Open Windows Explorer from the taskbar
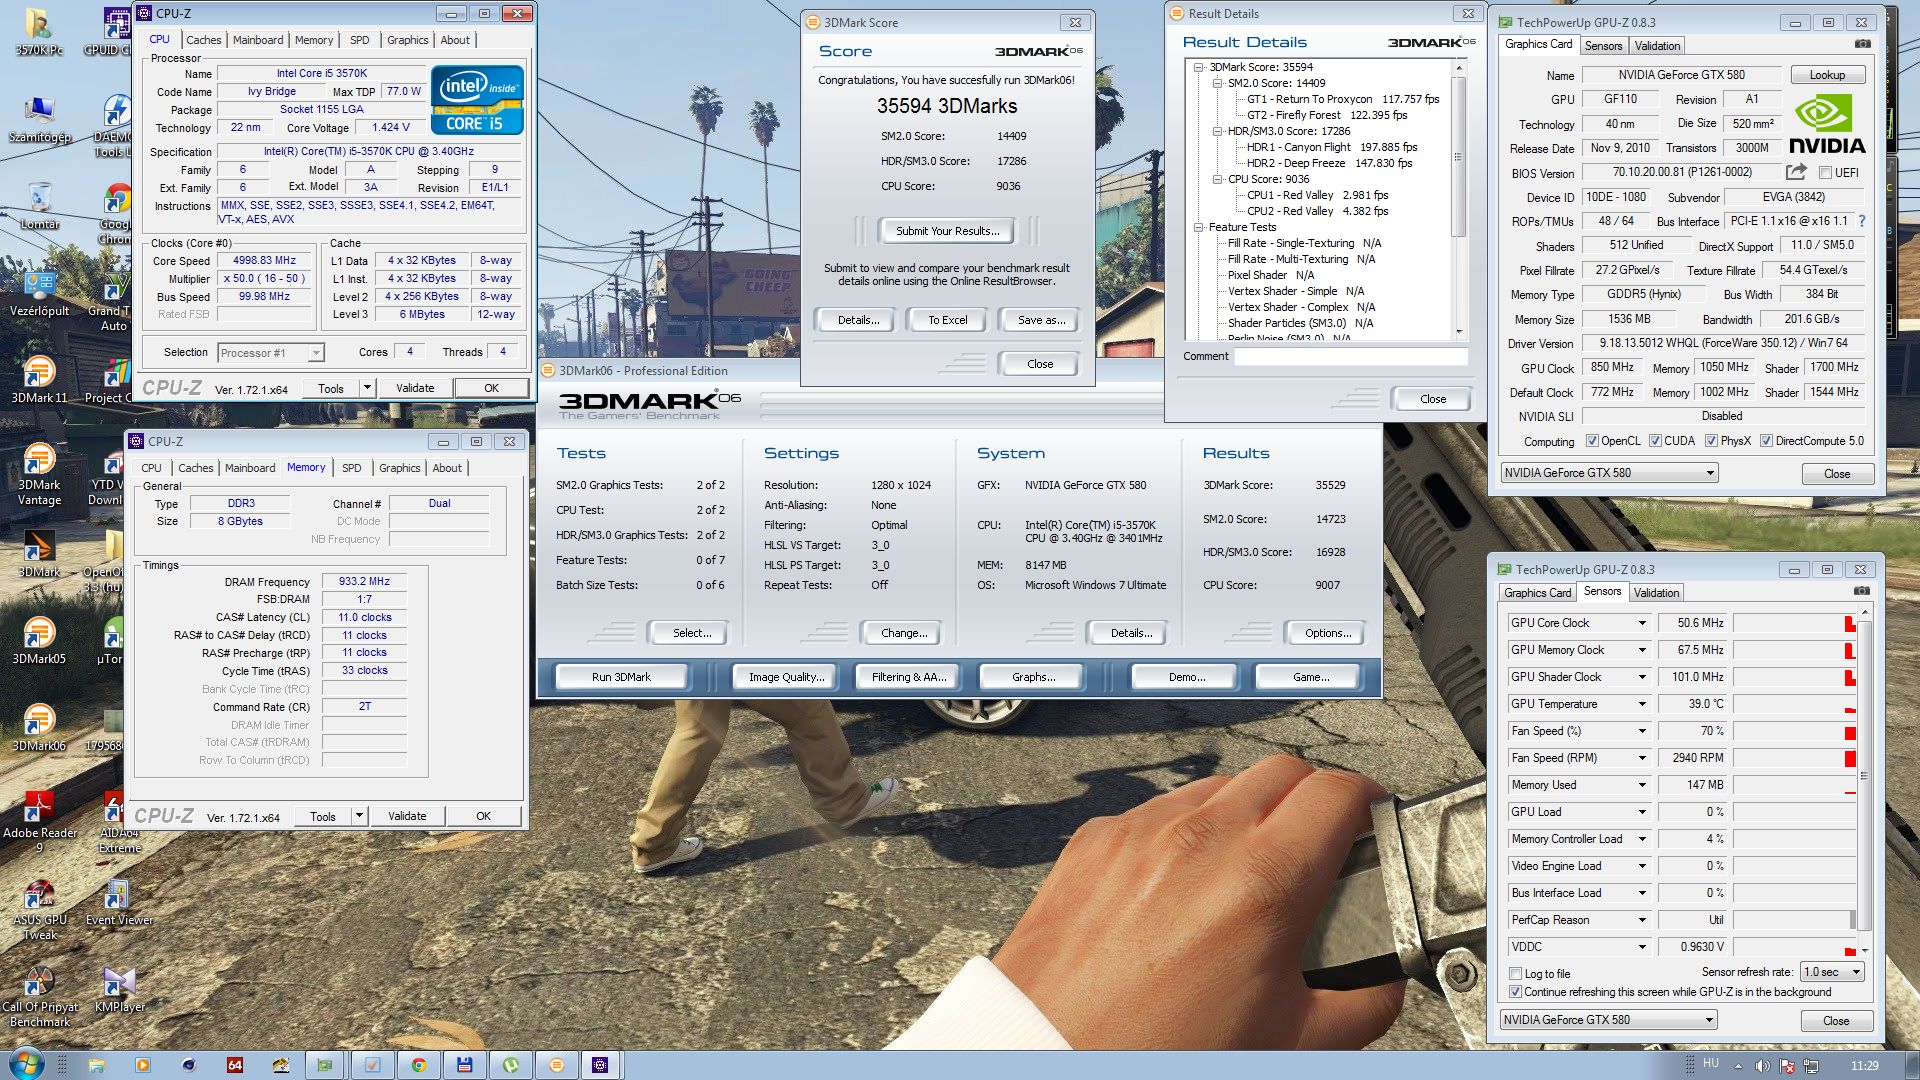The width and height of the screenshot is (1920, 1080). point(96,1065)
